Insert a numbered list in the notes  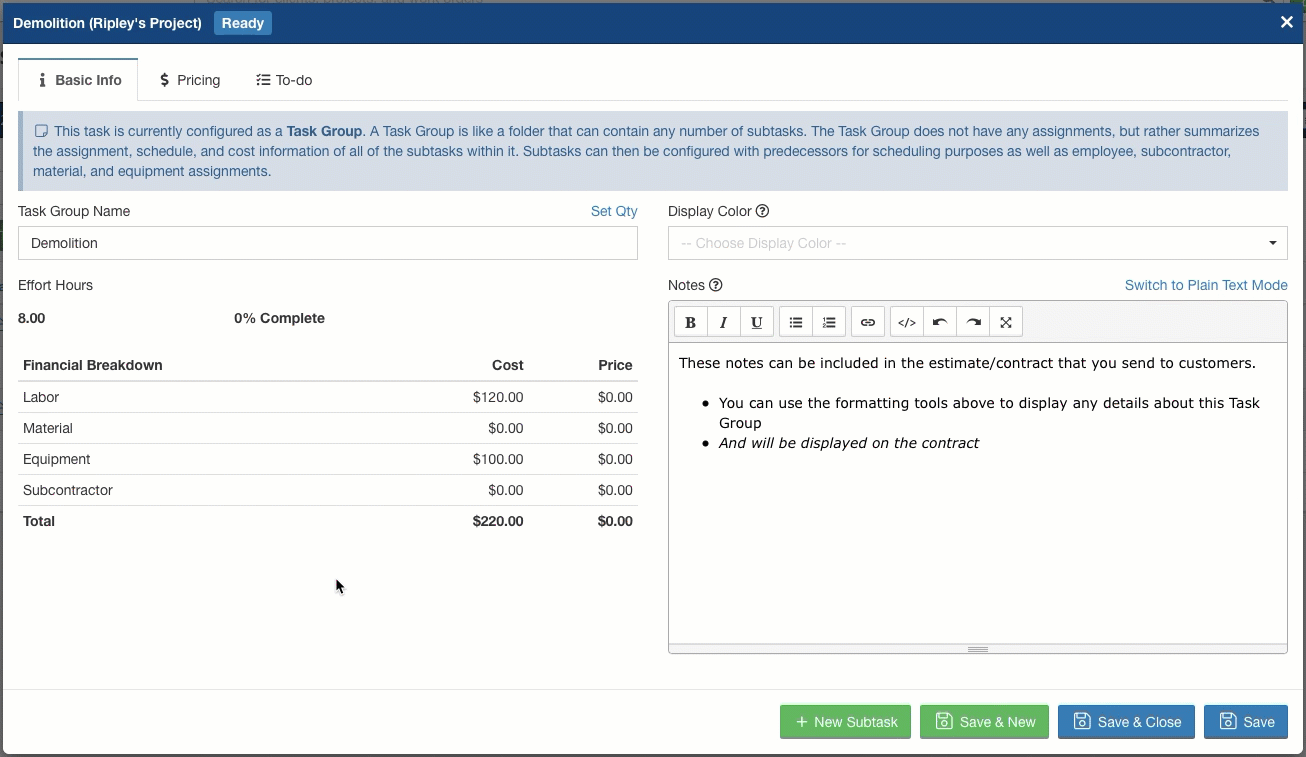point(829,321)
